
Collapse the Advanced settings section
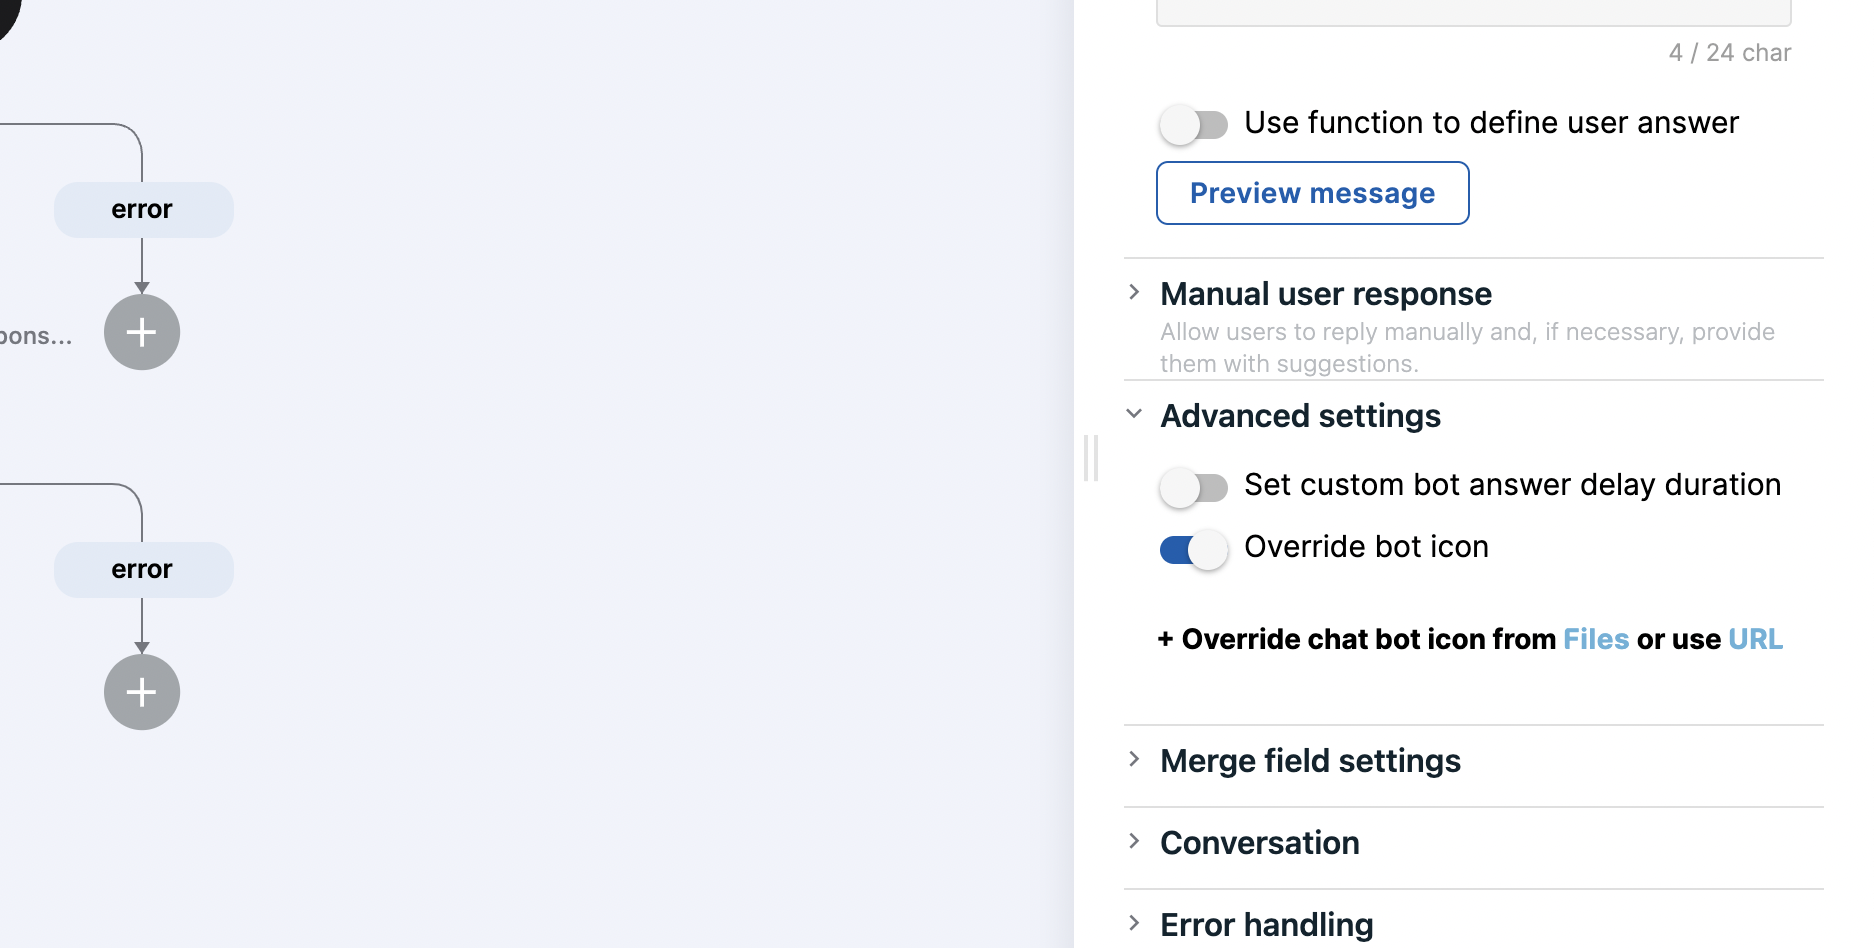(1134, 414)
